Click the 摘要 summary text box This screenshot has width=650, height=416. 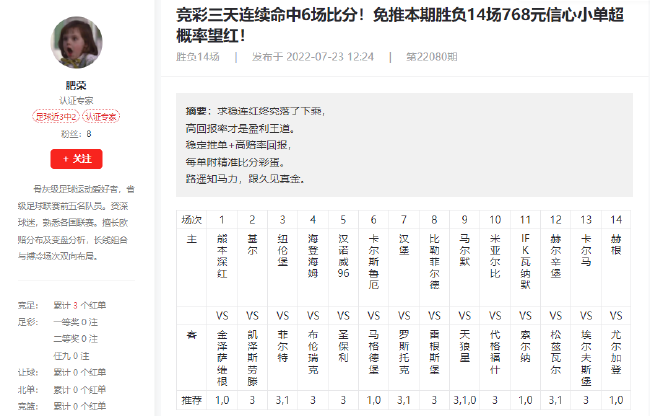[404, 145]
